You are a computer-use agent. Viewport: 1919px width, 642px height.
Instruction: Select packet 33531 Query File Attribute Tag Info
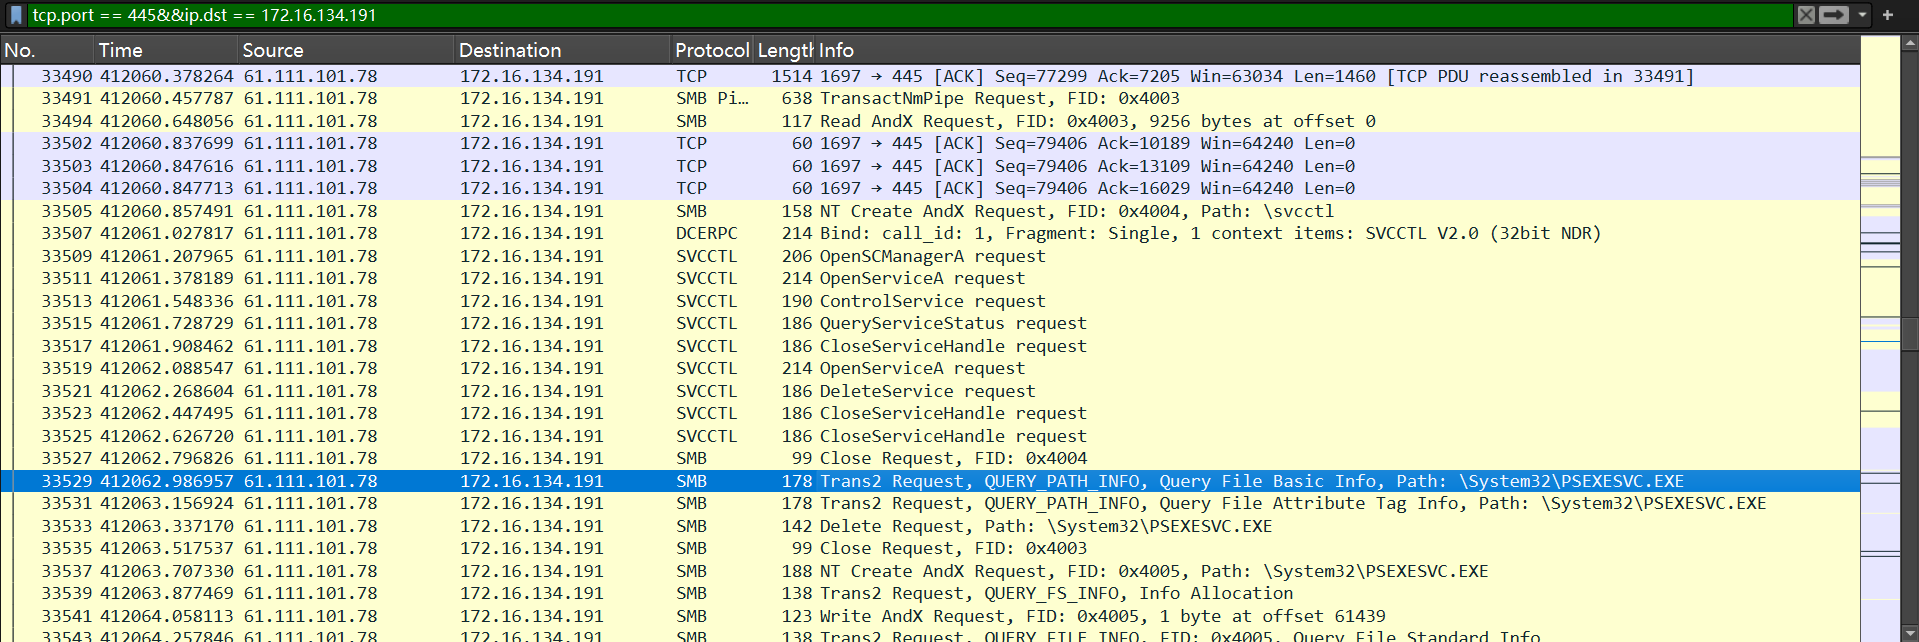930,503
